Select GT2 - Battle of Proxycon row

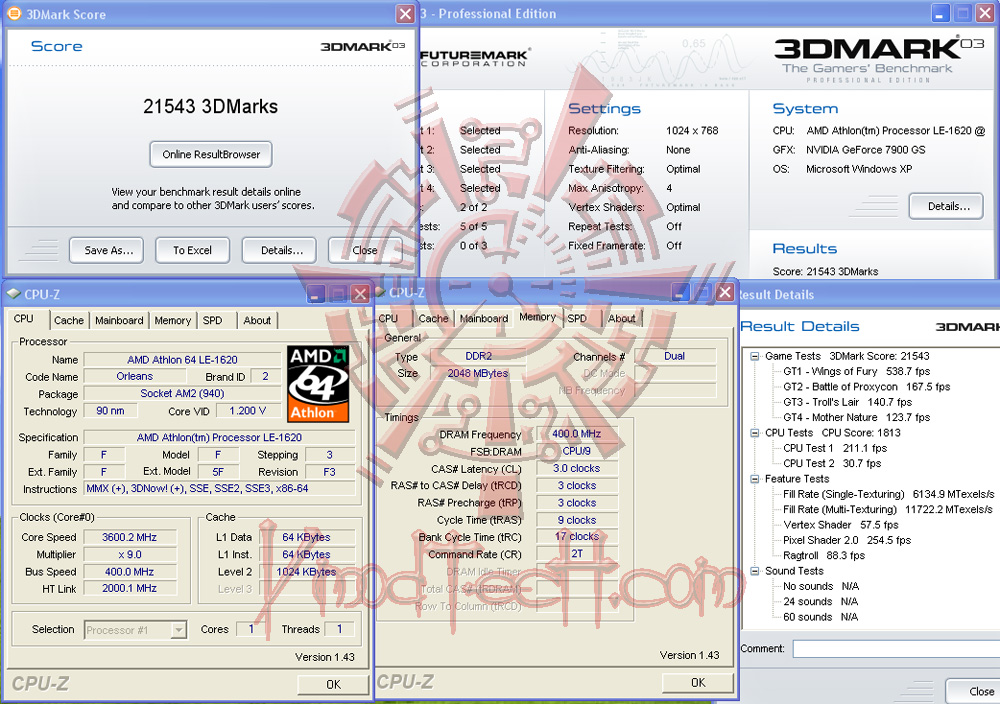(867, 387)
